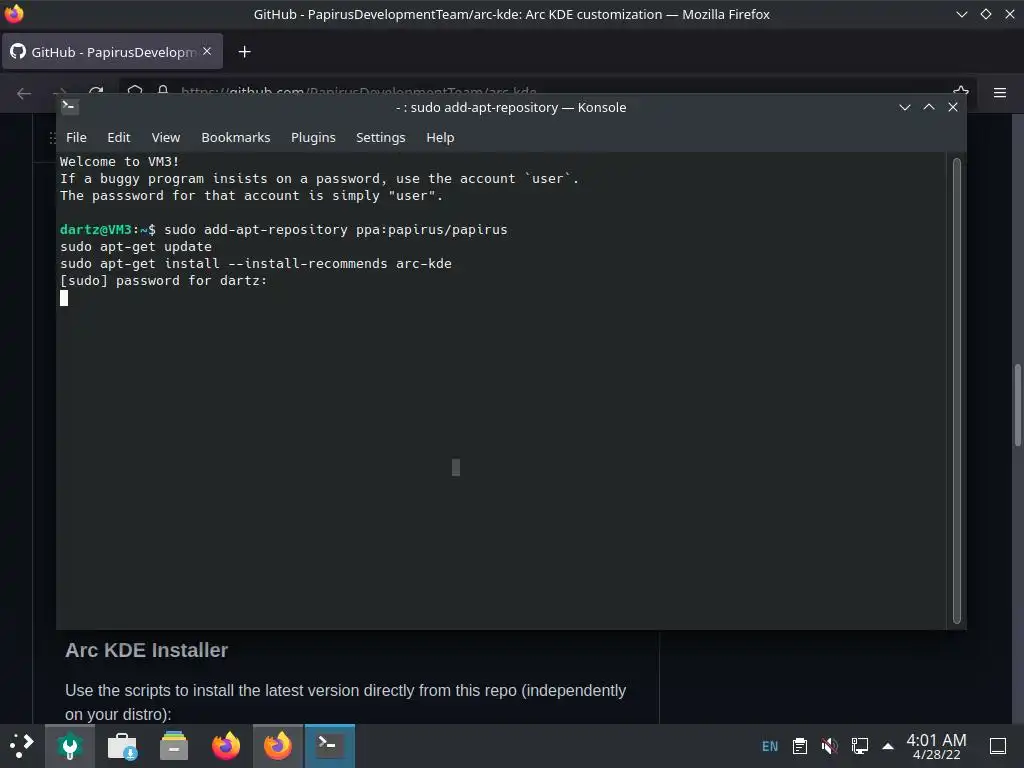Click the 'Use the scripts to install' paragraph
The height and width of the screenshot is (768, 1024).
345,702
